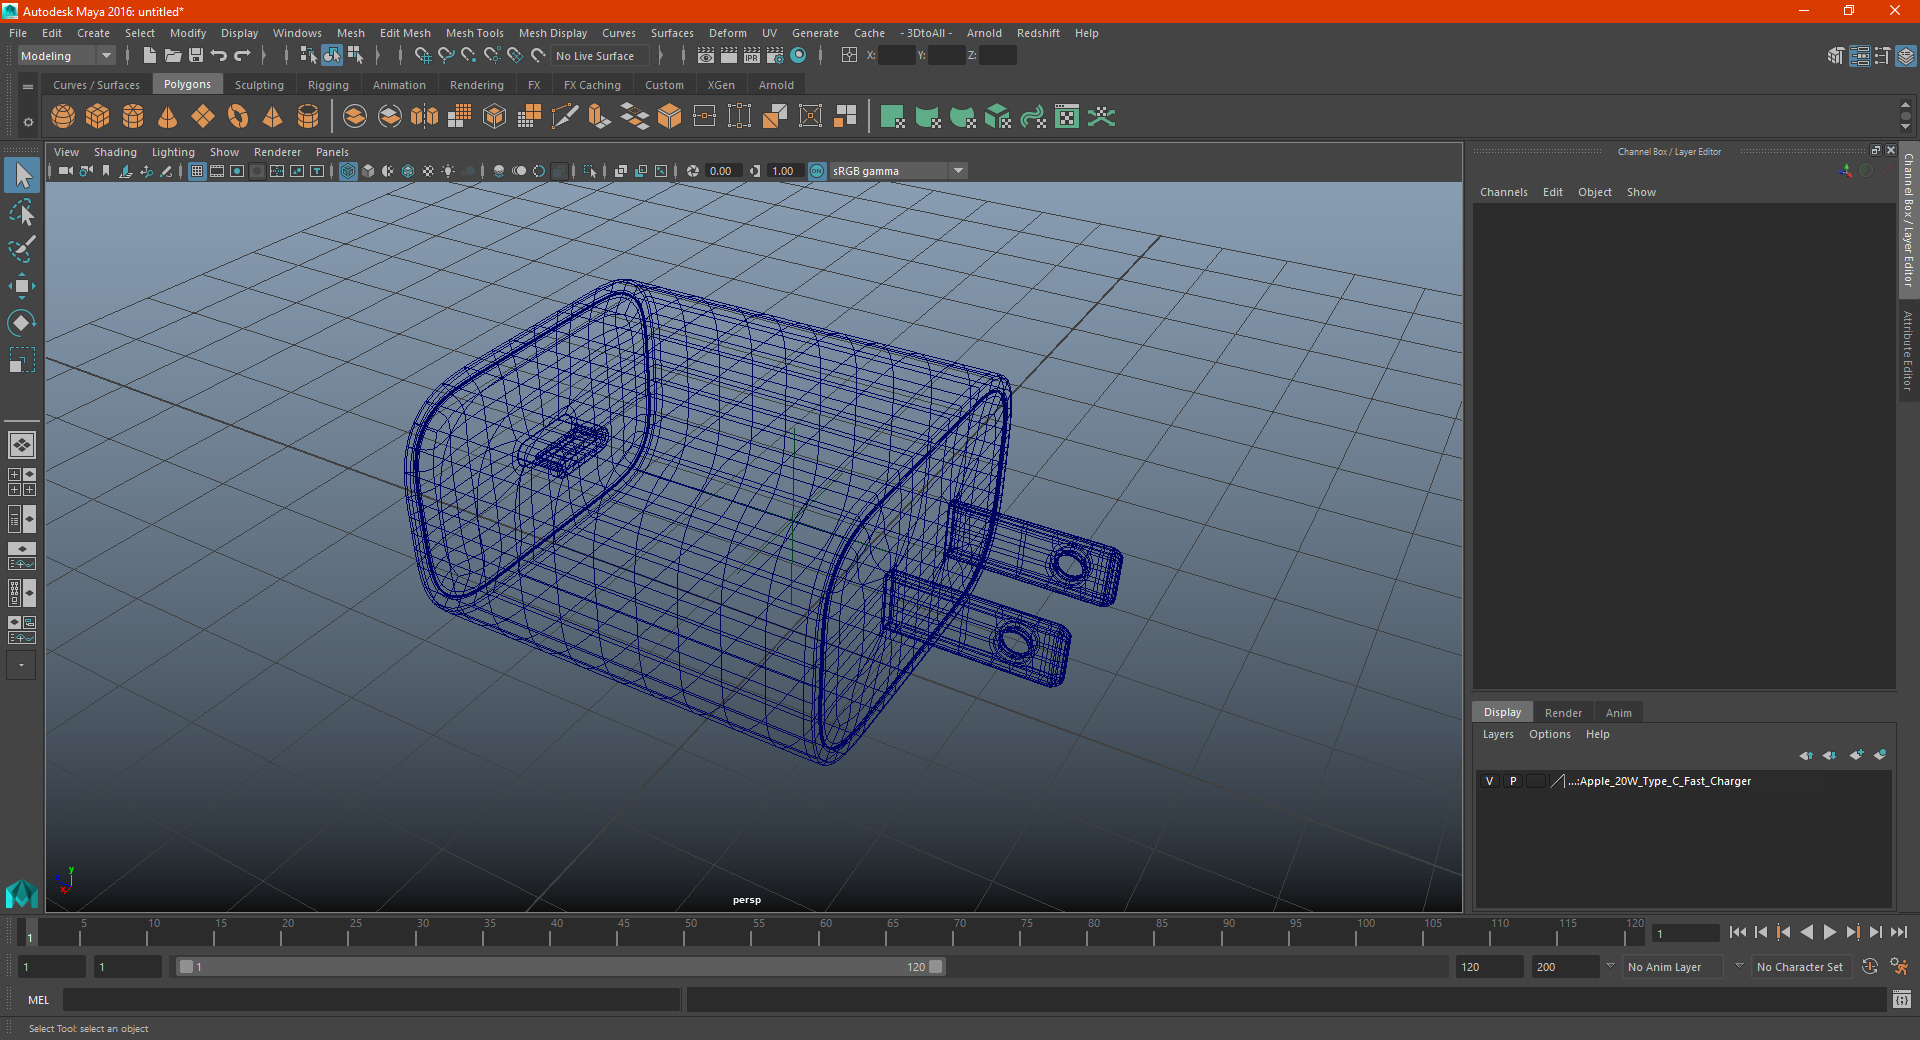The width and height of the screenshot is (1920, 1040).
Task: Toggle snap to grids
Action: pos(422,56)
